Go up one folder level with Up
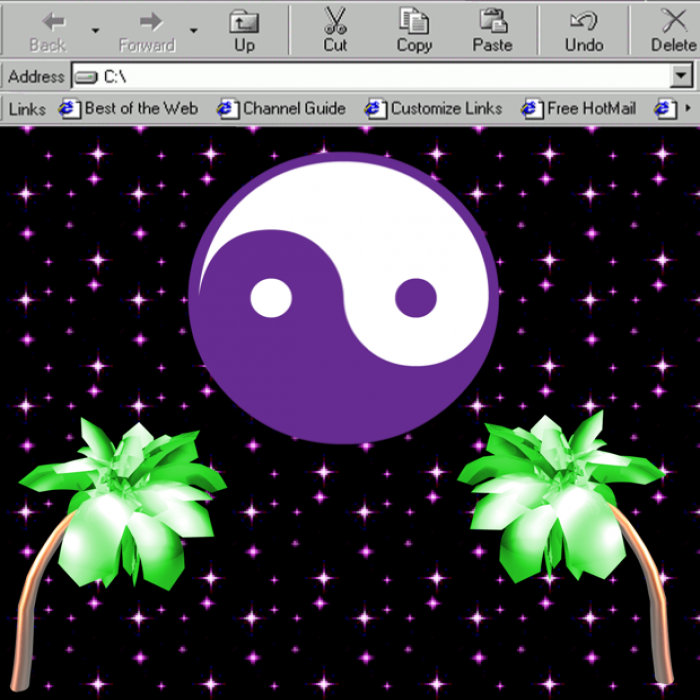This screenshot has width=700, height=700. [244, 28]
